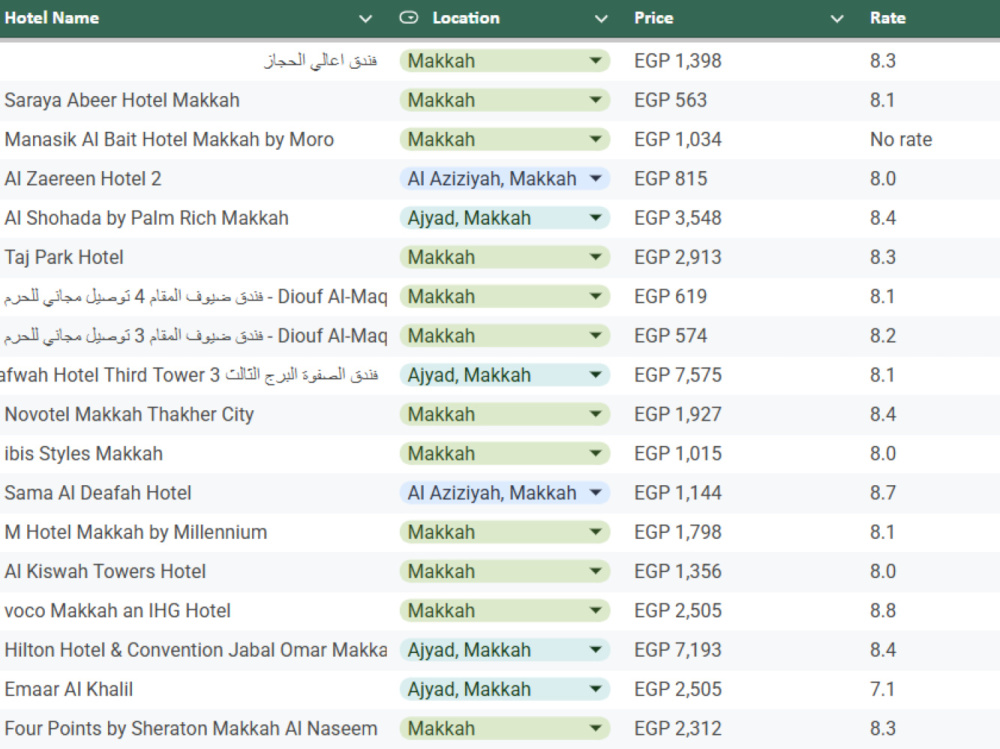The image size is (1000, 749).
Task: Select price cell EGP 7,575
Action: click(x=678, y=375)
